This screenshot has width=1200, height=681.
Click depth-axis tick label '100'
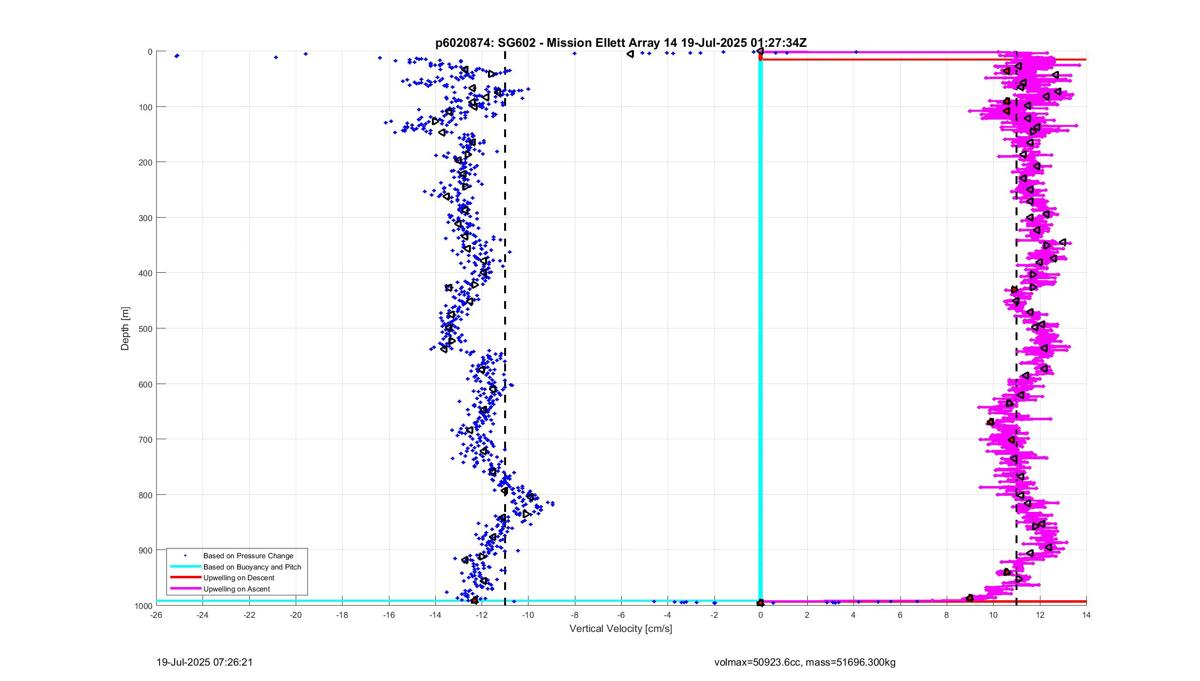(144, 107)
